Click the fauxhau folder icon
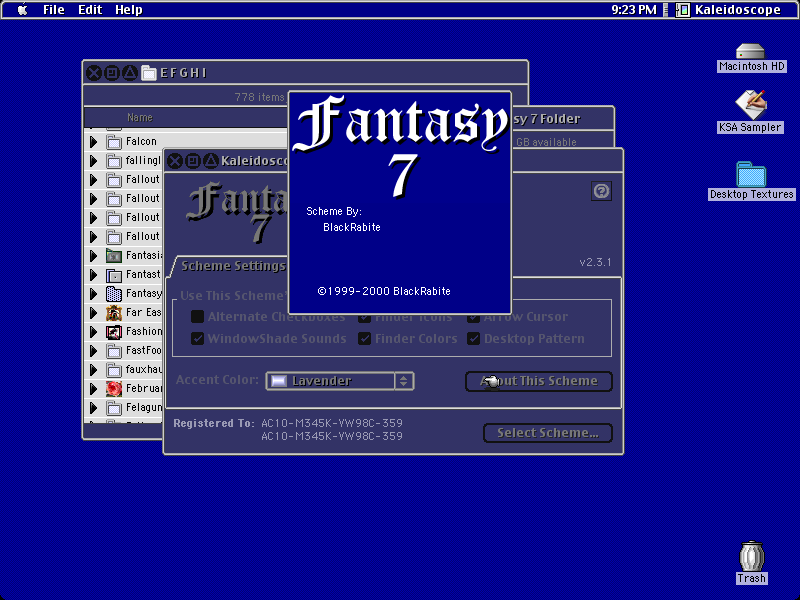Viewport: 800px width, 600px height. coord(114,370)
